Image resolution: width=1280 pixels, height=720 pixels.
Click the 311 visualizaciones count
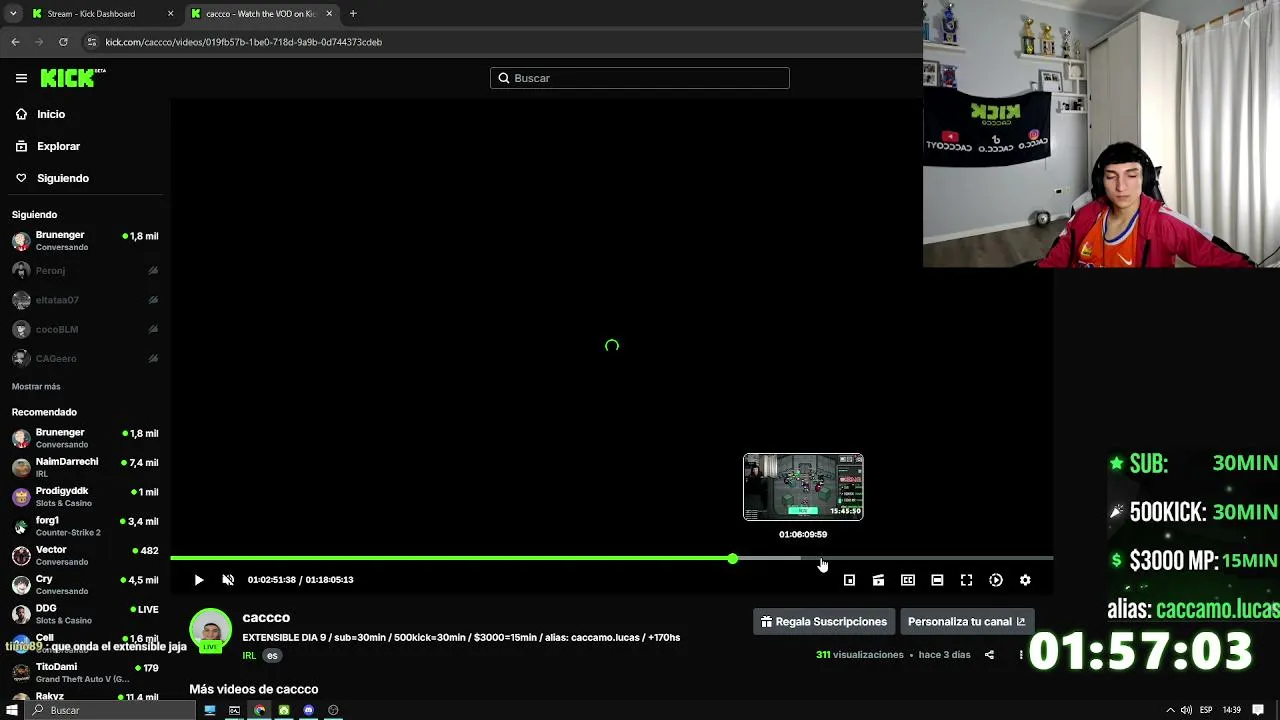[x=860, y=655]
